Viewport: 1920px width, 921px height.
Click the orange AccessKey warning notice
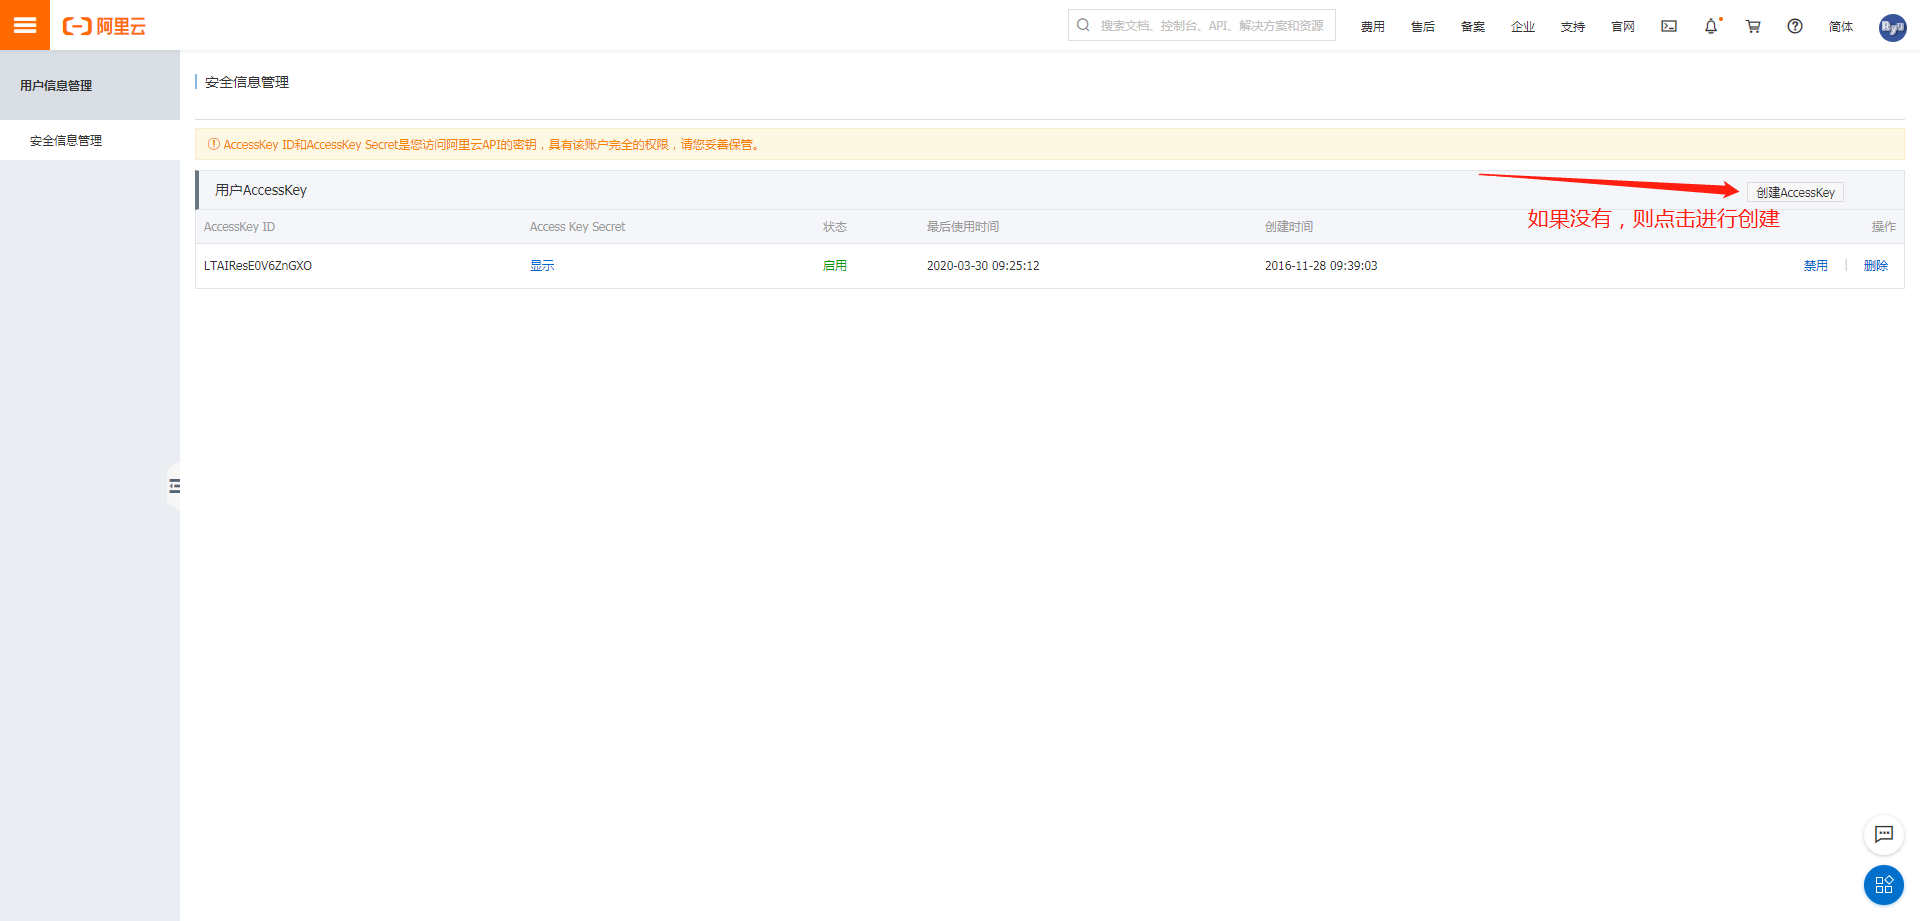pyautogui.click(x=1050, y=144)
